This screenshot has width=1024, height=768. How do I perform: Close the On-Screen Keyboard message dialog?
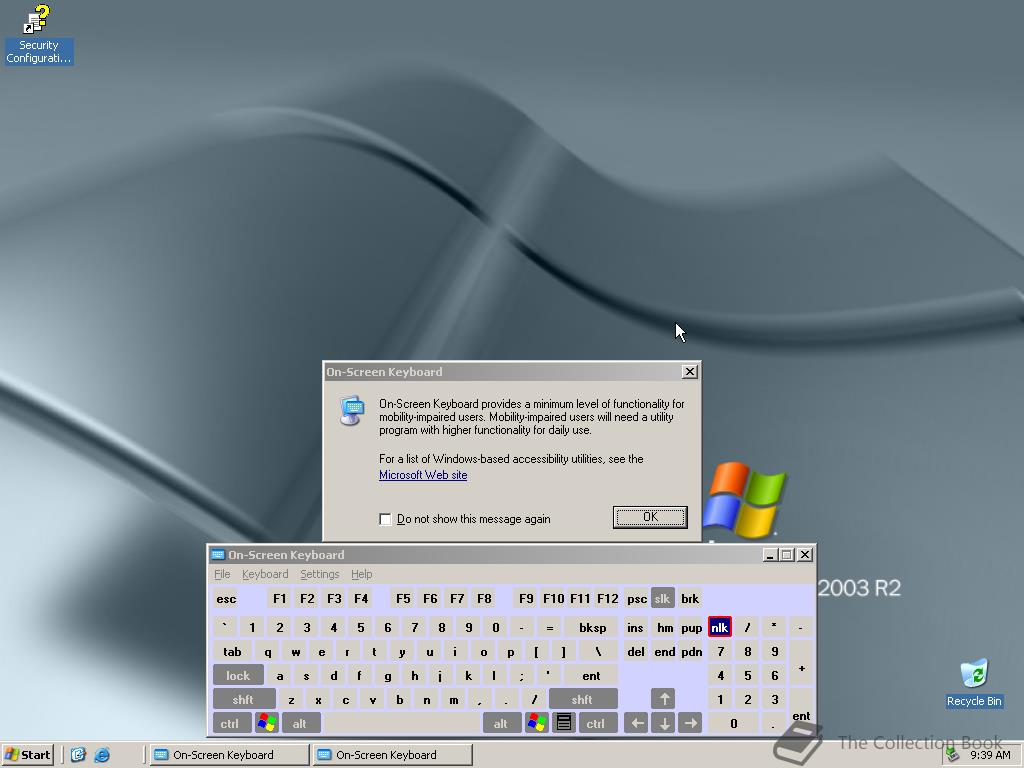pos(689,372)
